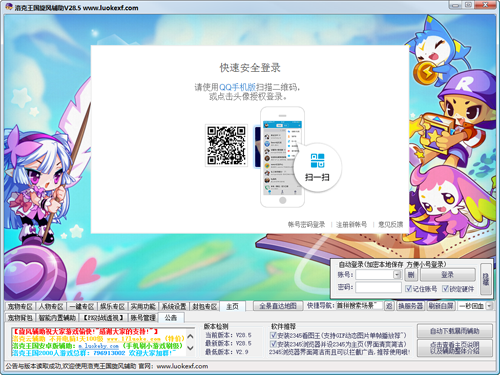Open the QQ手机版 link

point(237,87)
